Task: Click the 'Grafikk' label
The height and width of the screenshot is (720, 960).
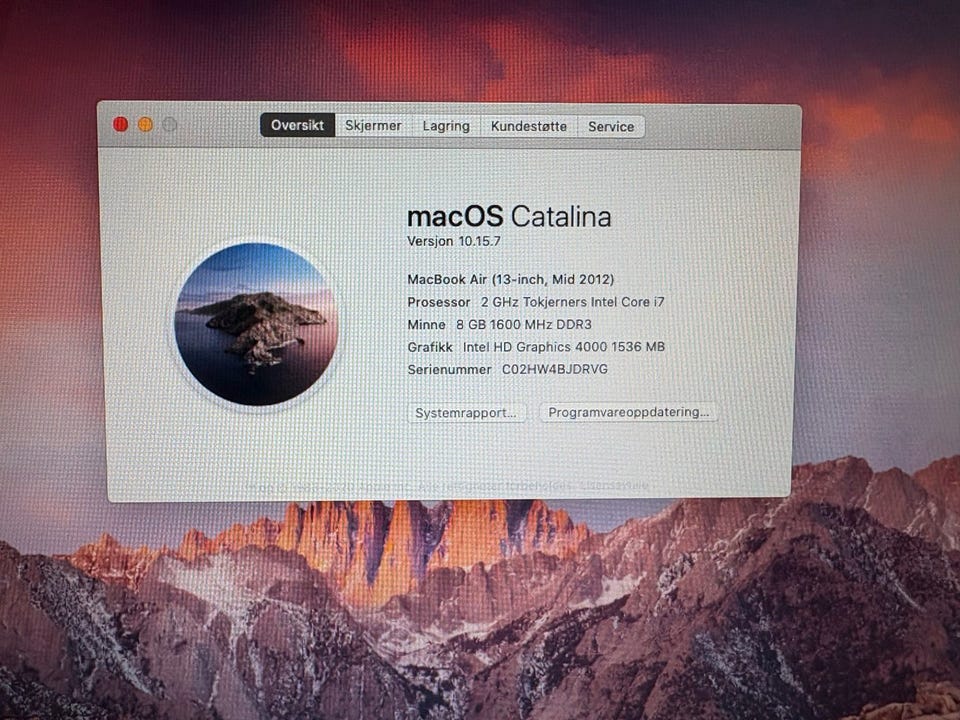Action: pos(430,347)
